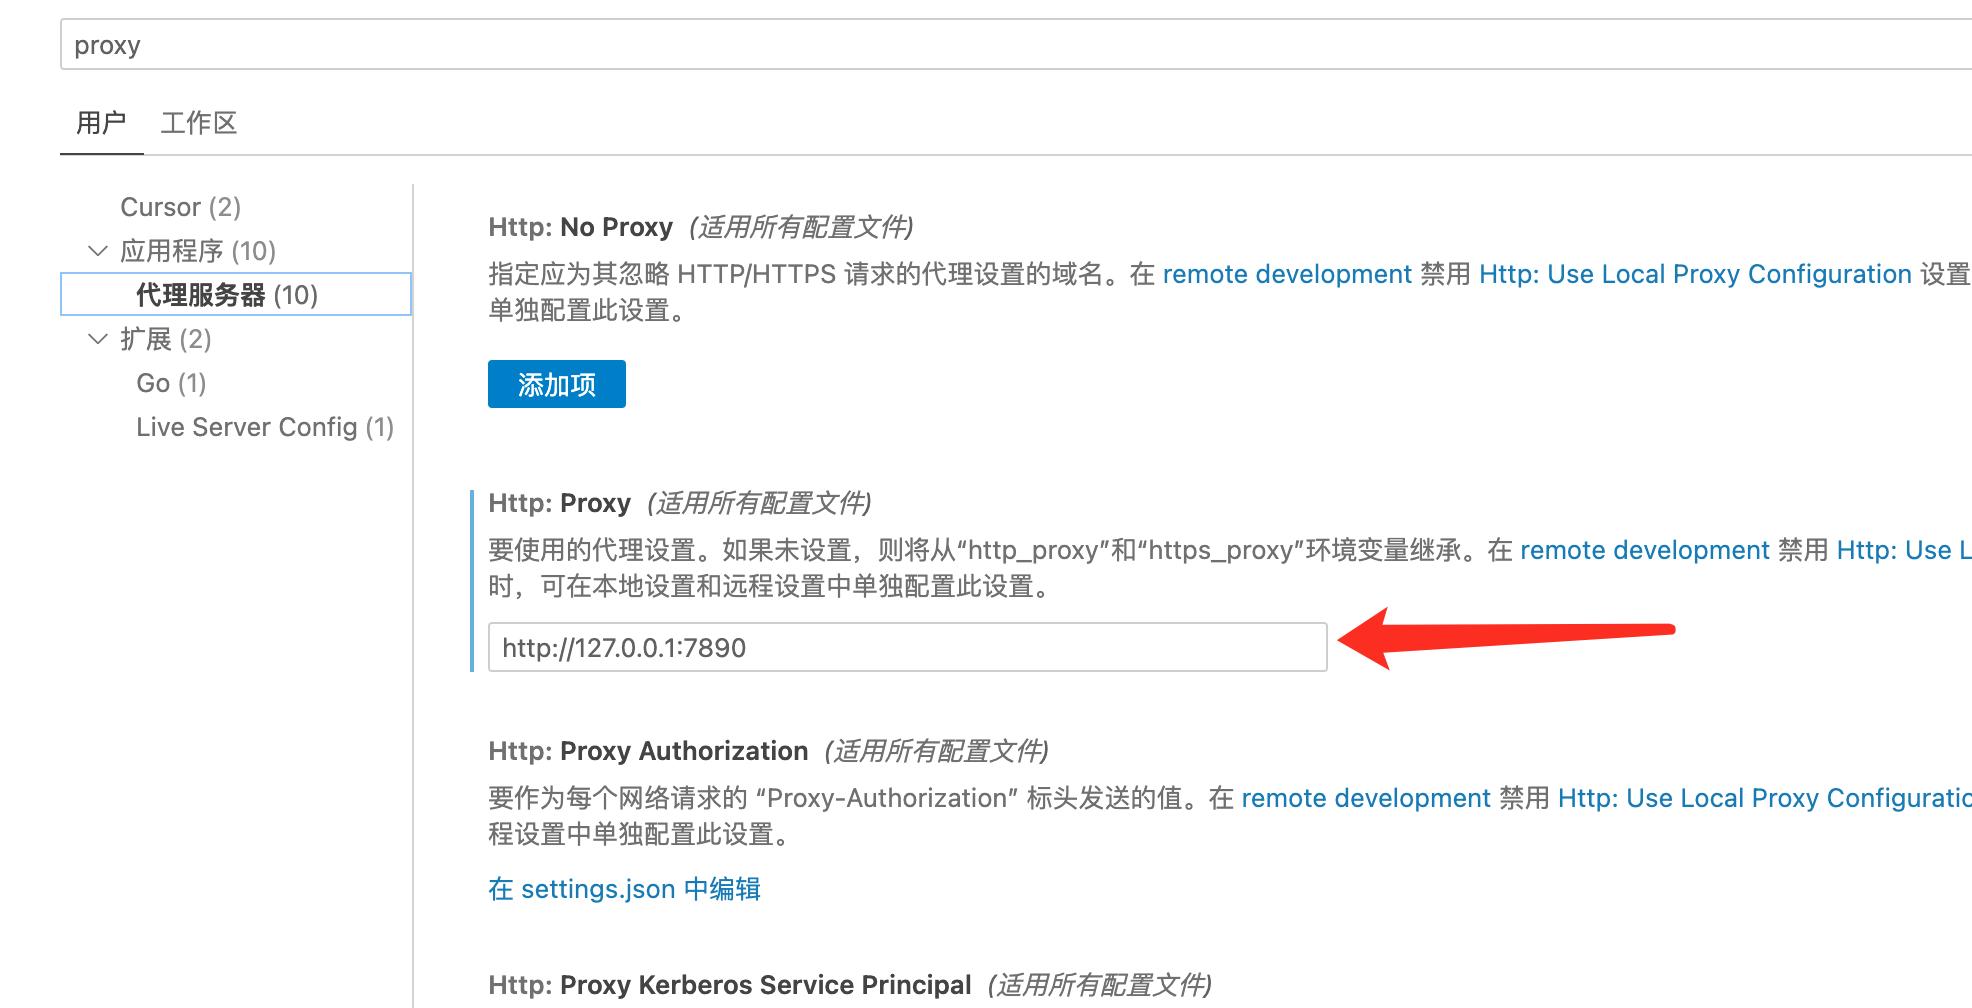Image resolution: width=1972 pixels, height=1008 pixels.
Task: Open Live Server Config (1) settings
Action: (x=265, y=427)
